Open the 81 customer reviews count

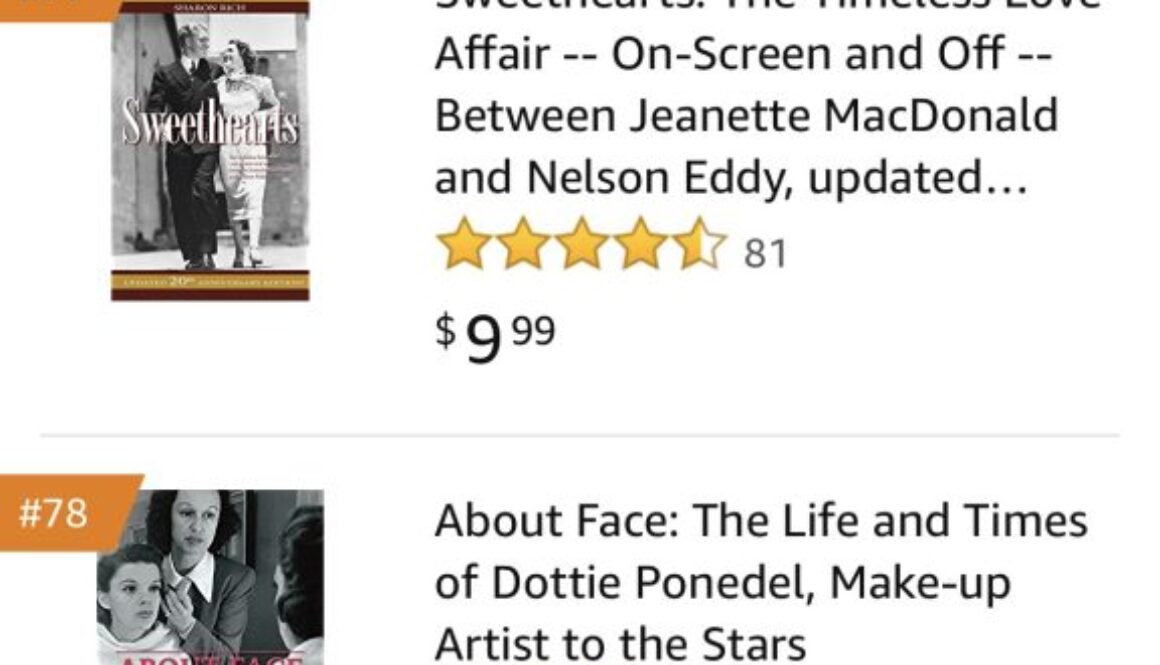coord(766,254)
